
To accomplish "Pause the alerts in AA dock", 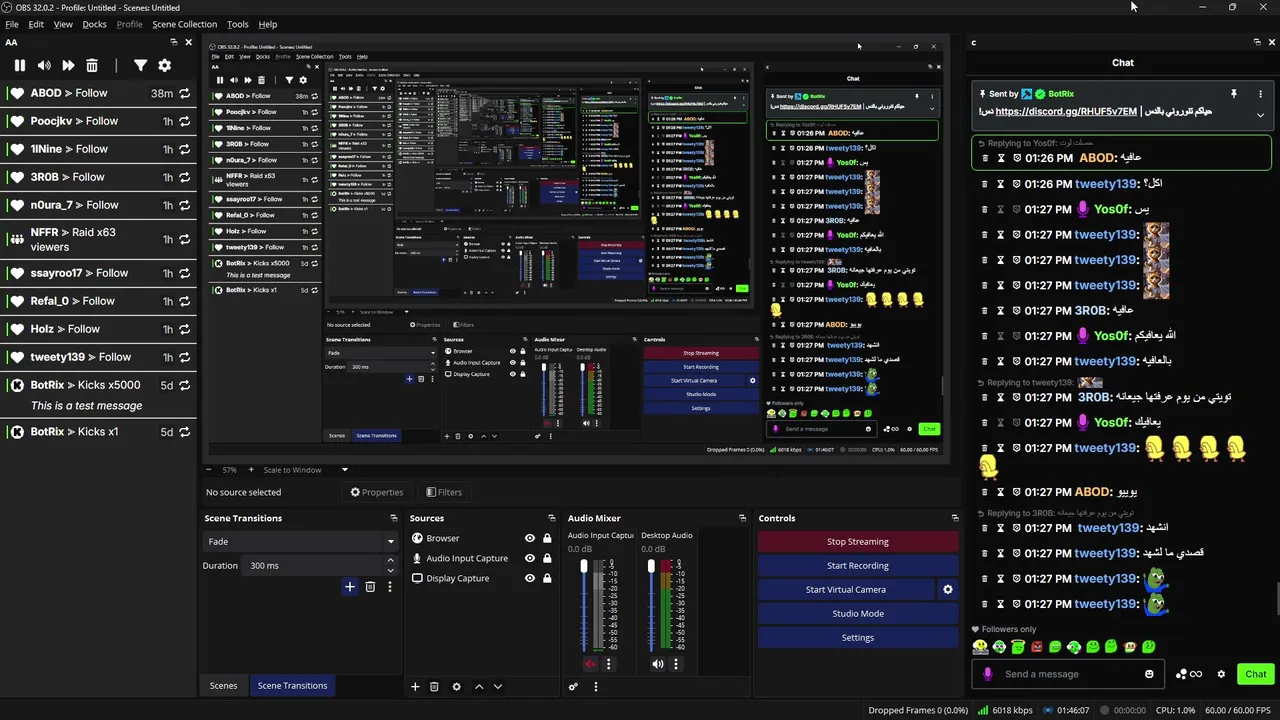I will click(x=19, y=65).
